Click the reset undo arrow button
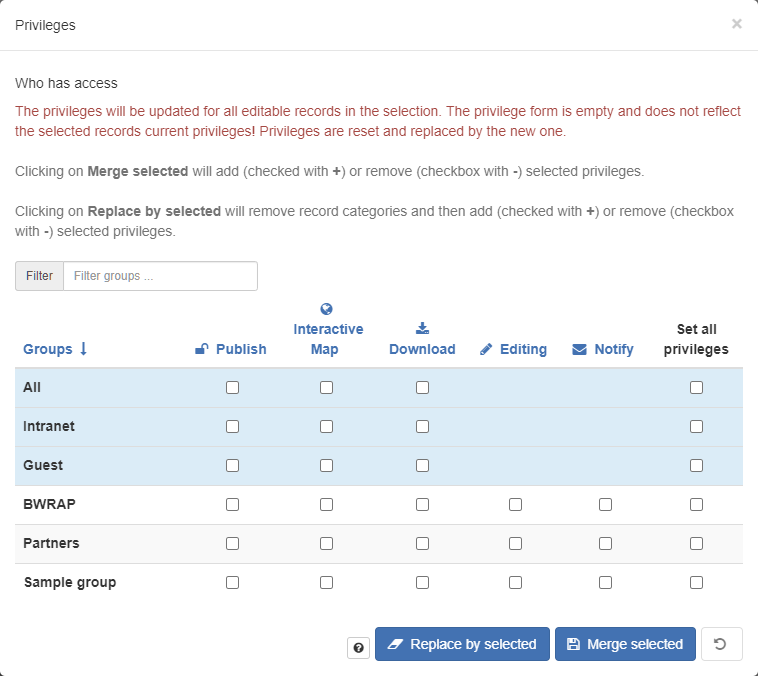This screenshot has width=758, height=676. click(x=721, y=644)
